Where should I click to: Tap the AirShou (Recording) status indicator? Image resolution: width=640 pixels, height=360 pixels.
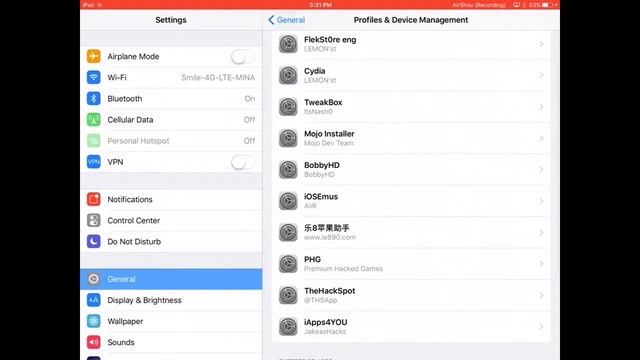pos(479,5)
